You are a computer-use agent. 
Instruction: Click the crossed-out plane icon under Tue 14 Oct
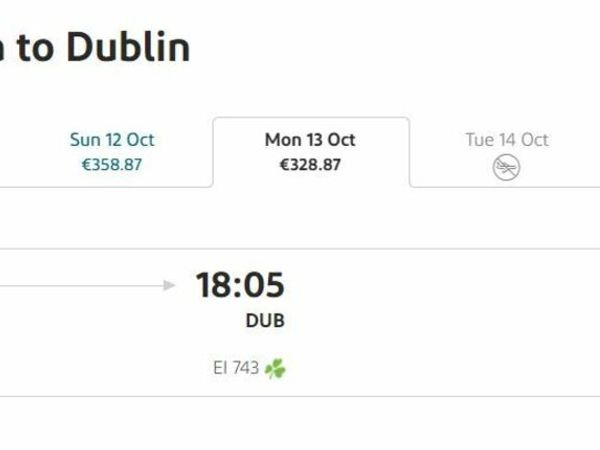click(506, 167)
